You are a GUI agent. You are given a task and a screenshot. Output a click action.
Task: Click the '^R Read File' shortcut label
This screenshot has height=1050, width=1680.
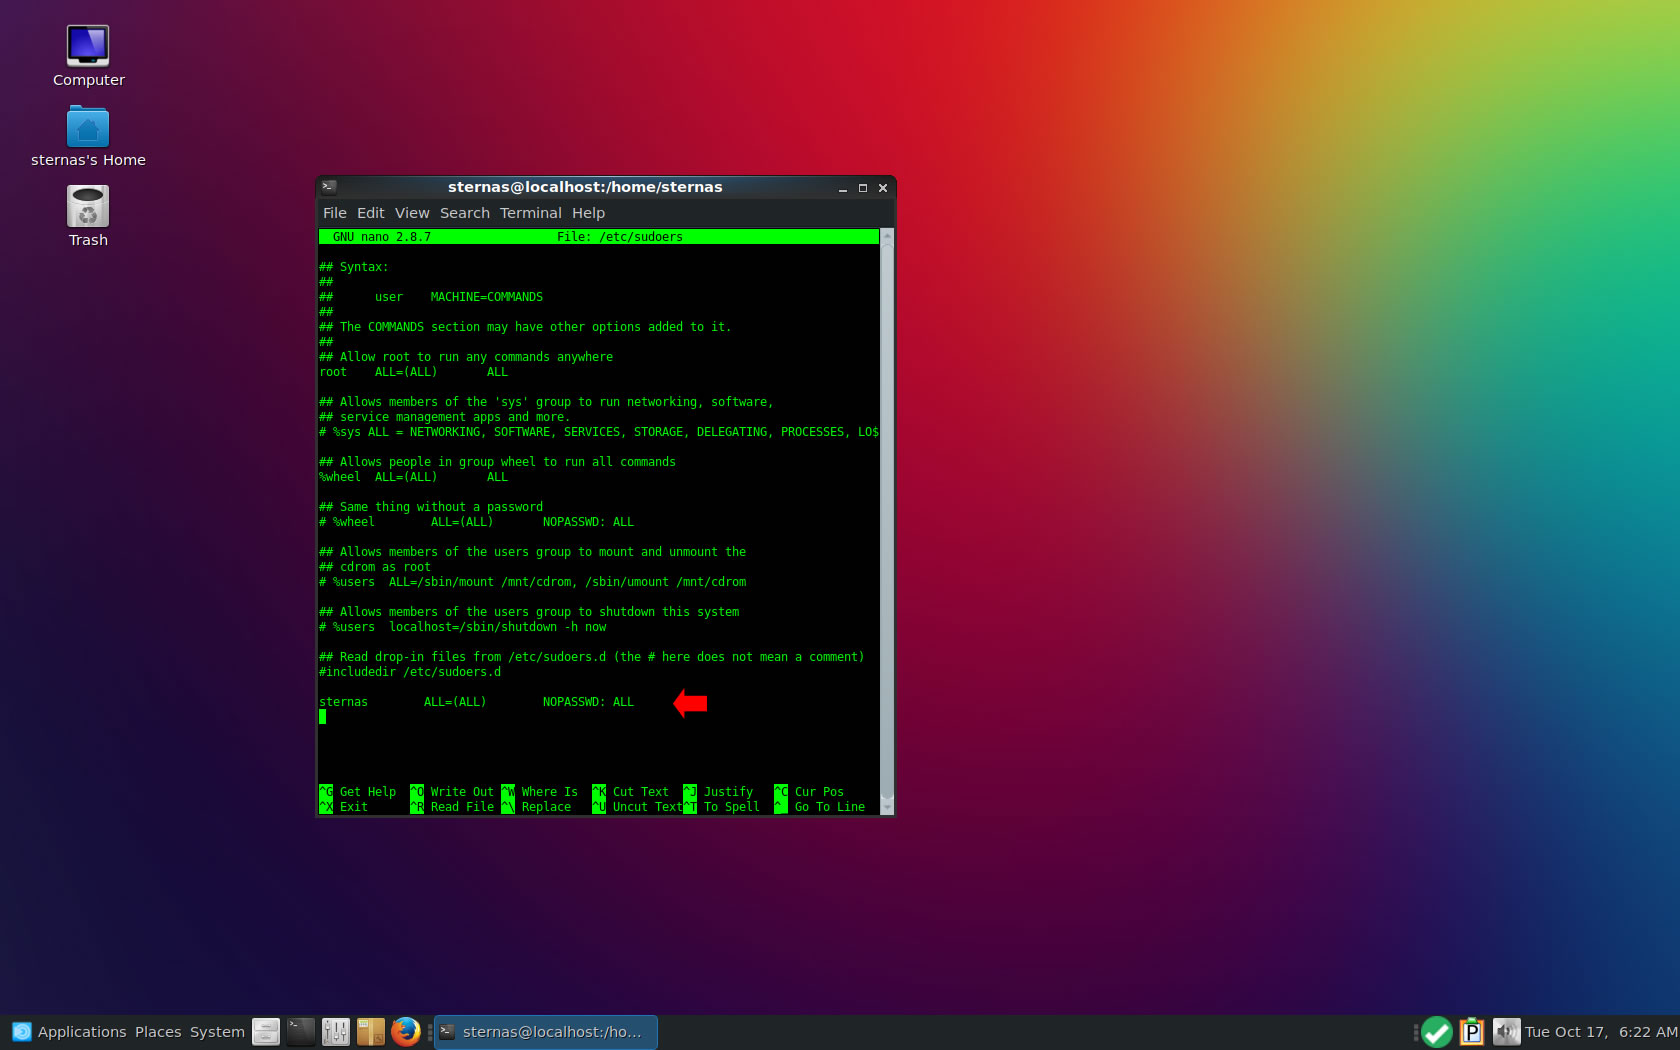(x=452, y=807)
